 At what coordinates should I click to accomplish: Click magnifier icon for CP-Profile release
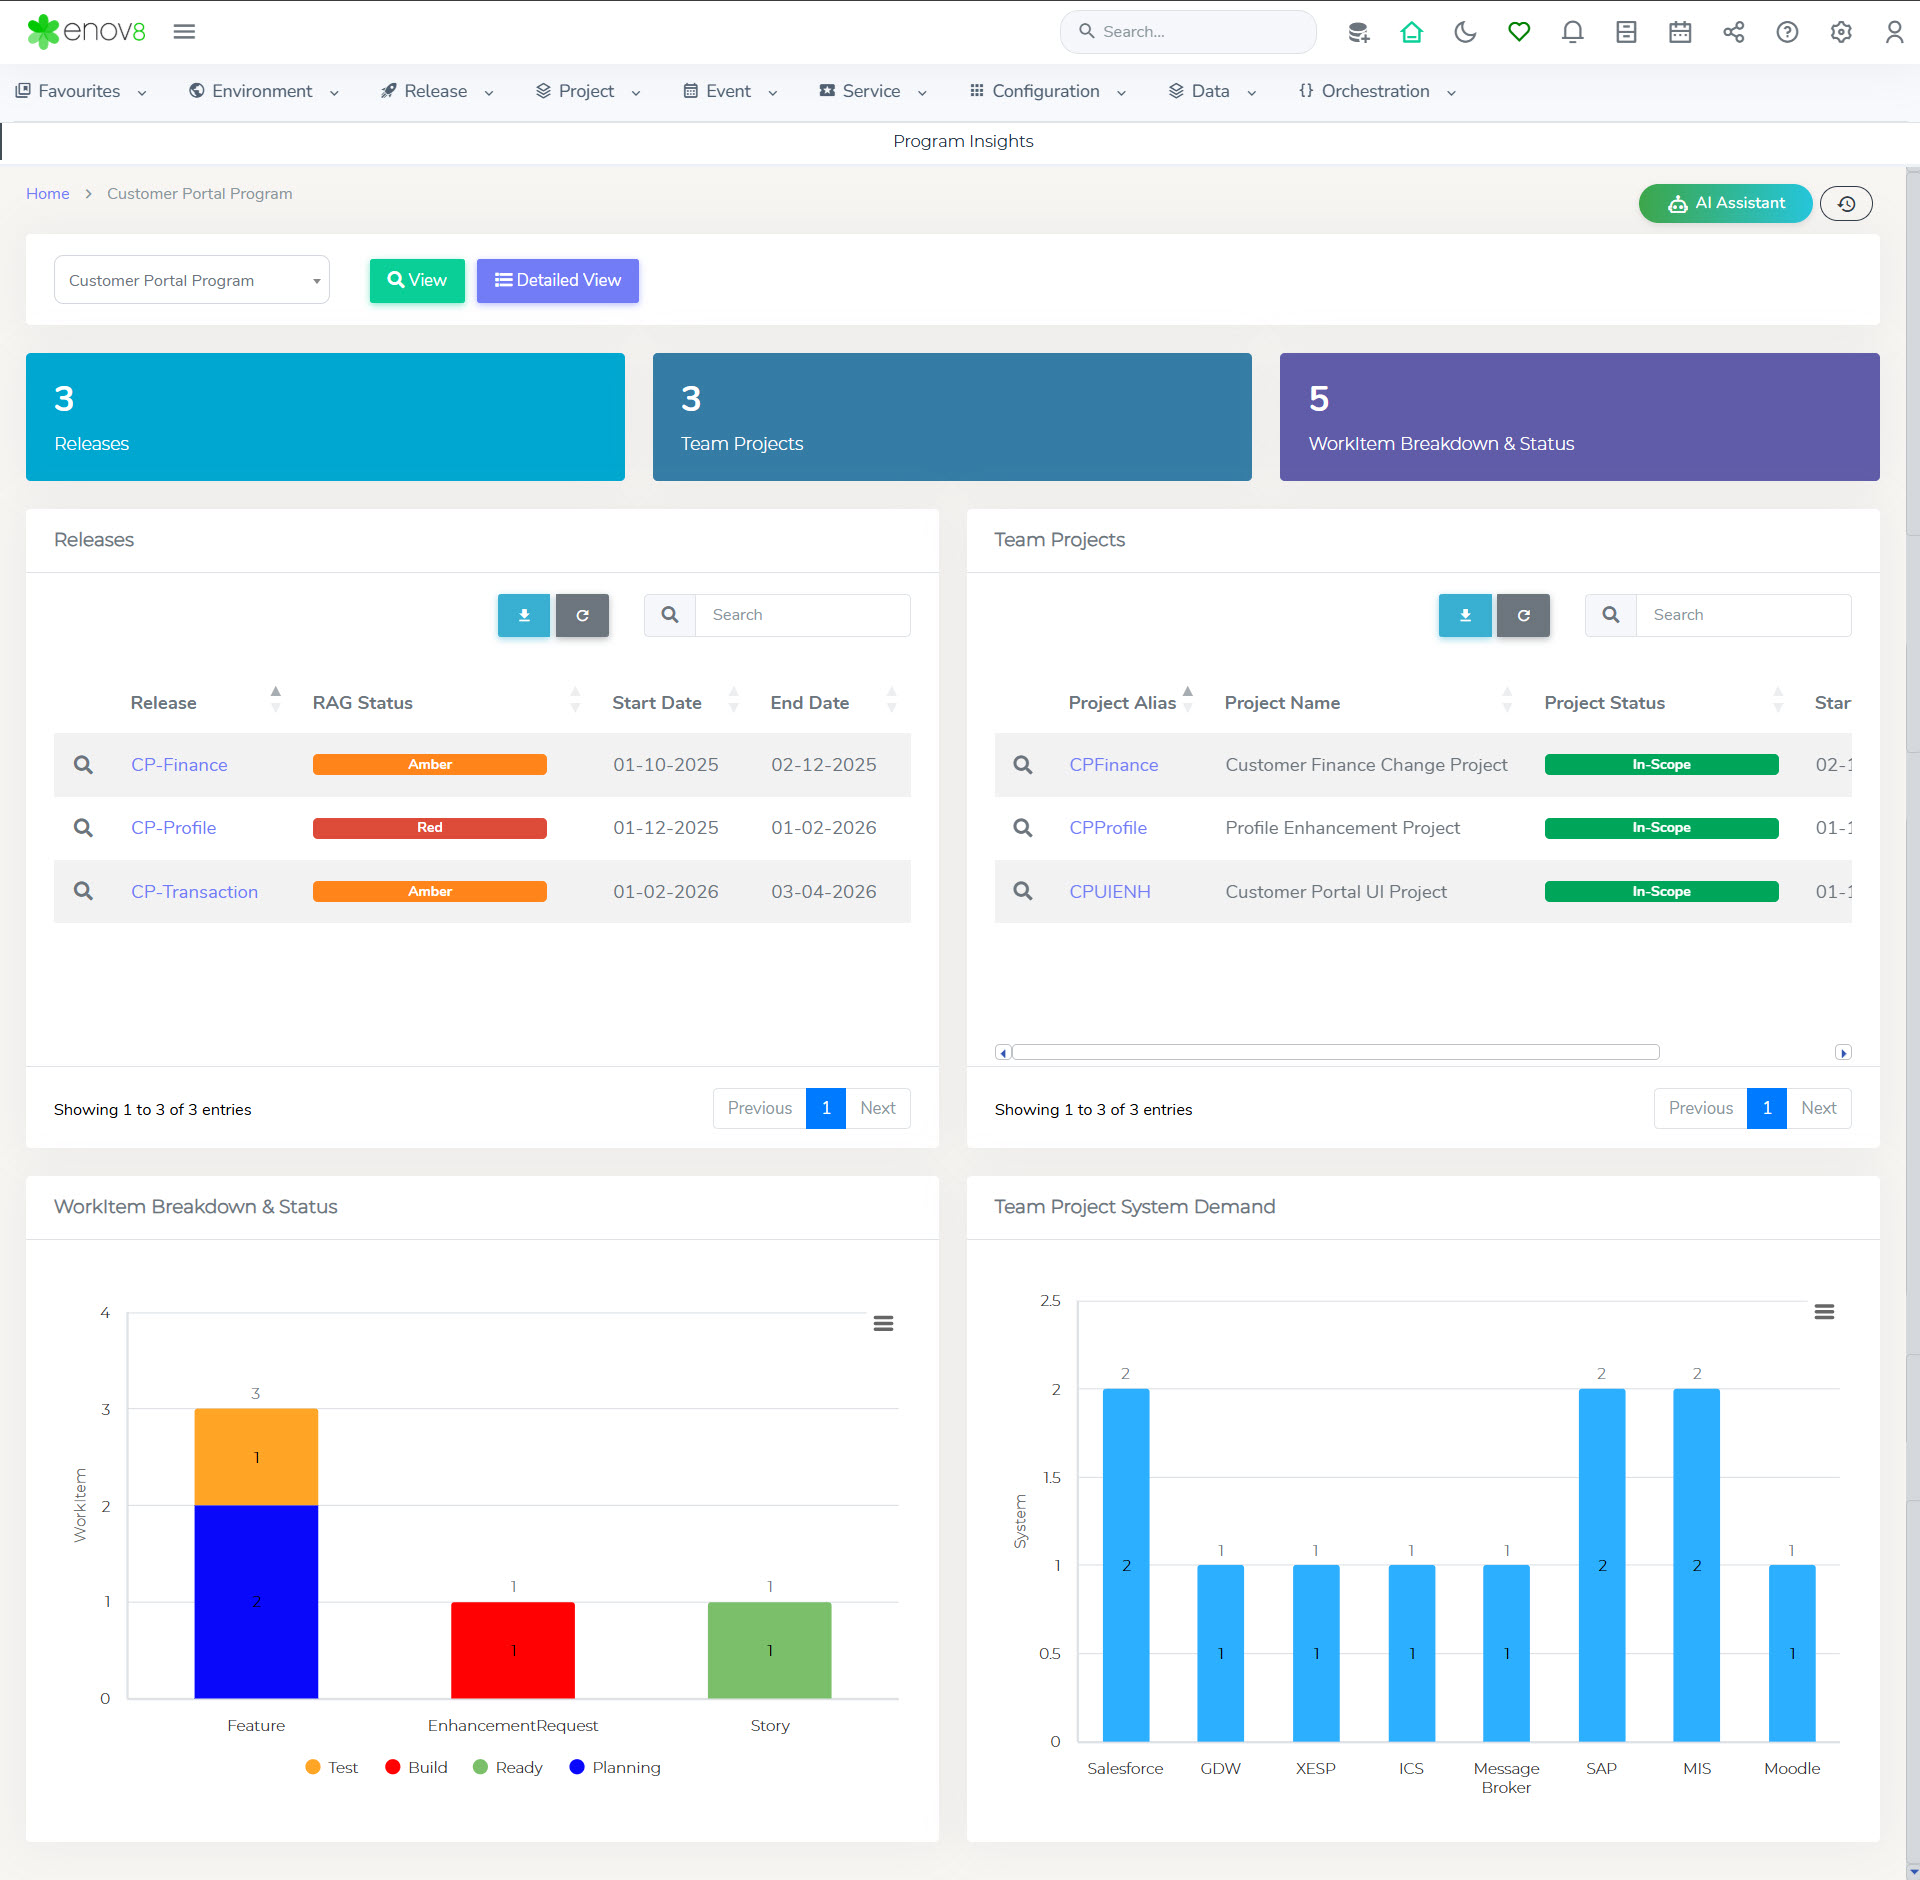[x=83, y=828]
